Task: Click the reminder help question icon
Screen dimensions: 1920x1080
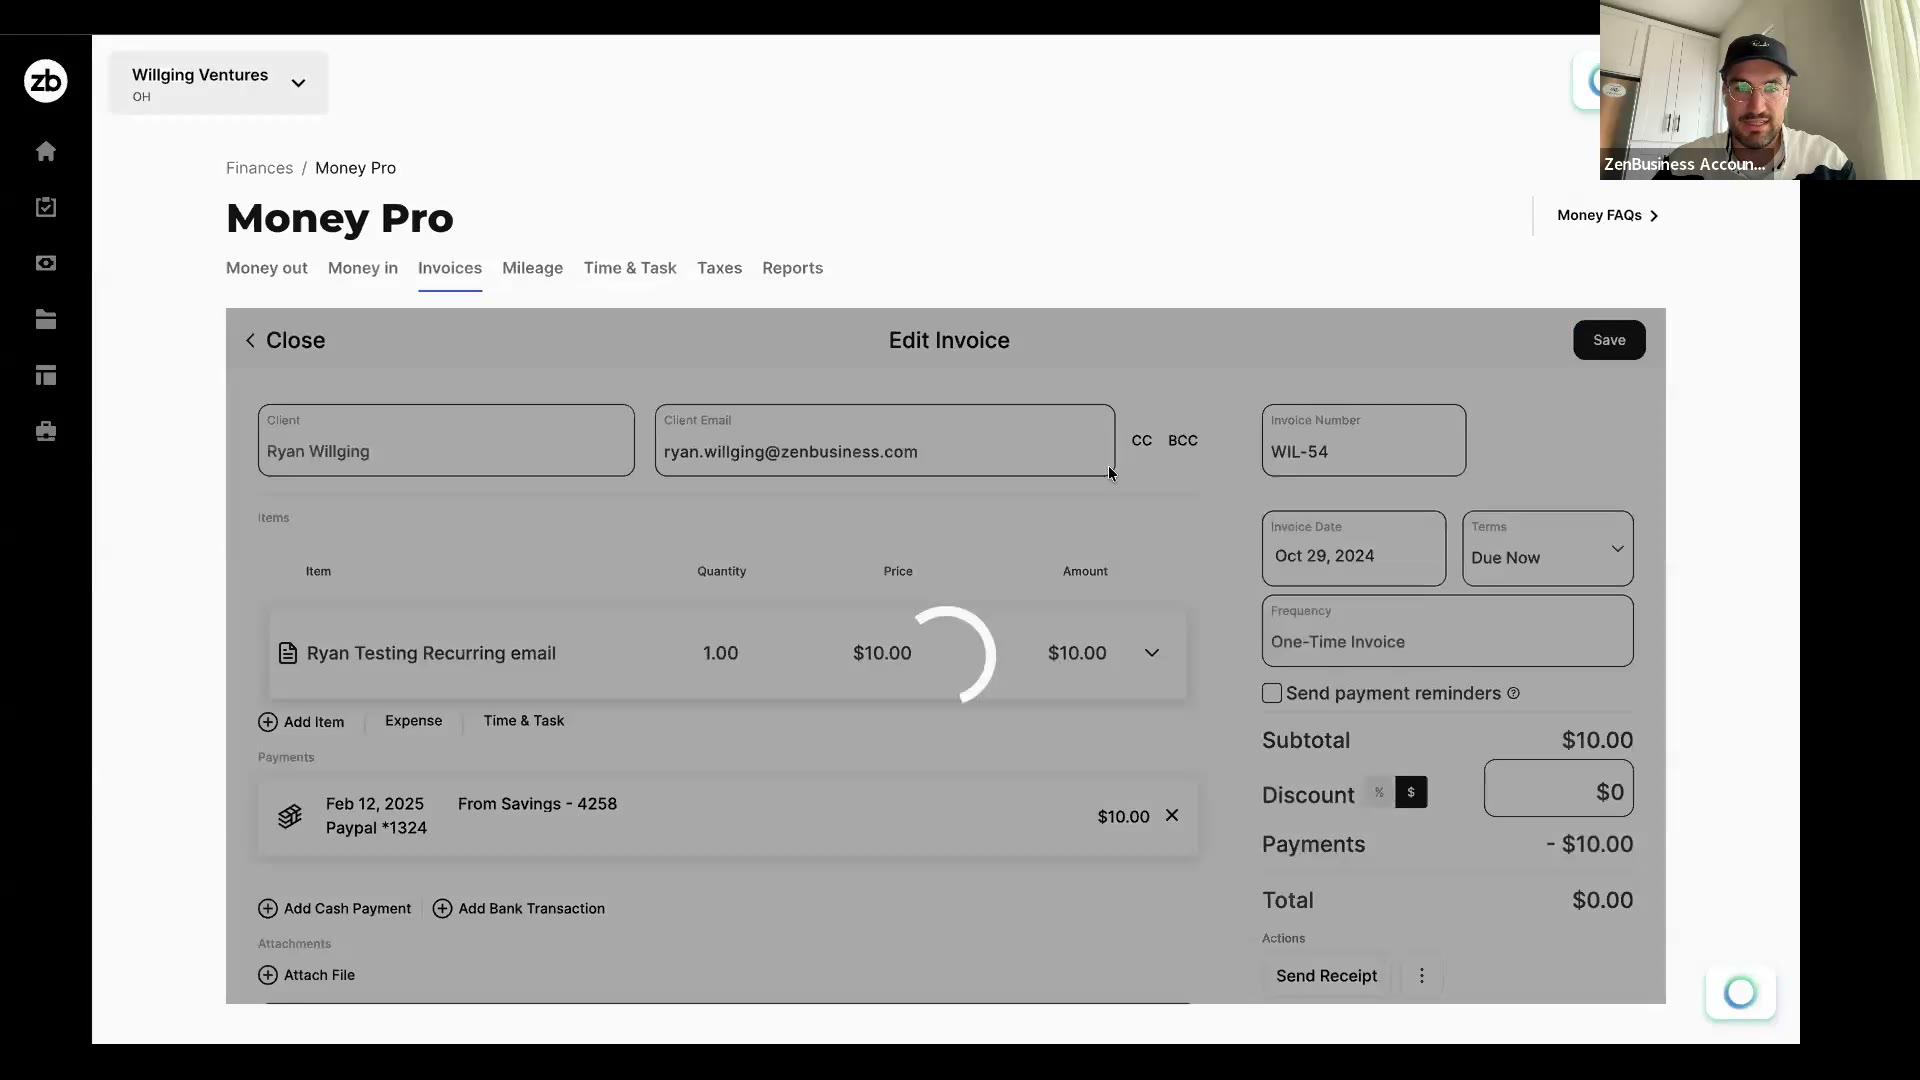Action: (1513, 693)
